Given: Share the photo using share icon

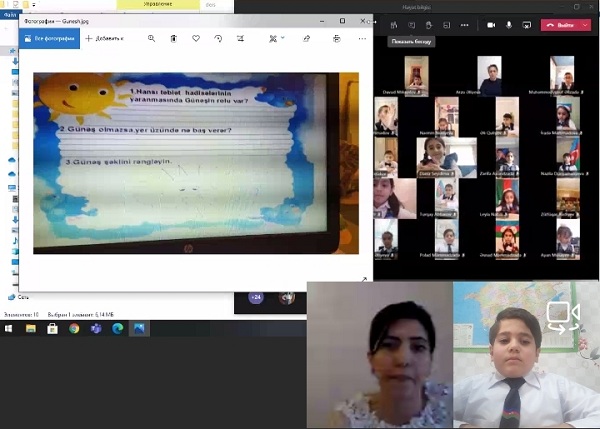Looking at the screenshot, I should coord(307,39).
